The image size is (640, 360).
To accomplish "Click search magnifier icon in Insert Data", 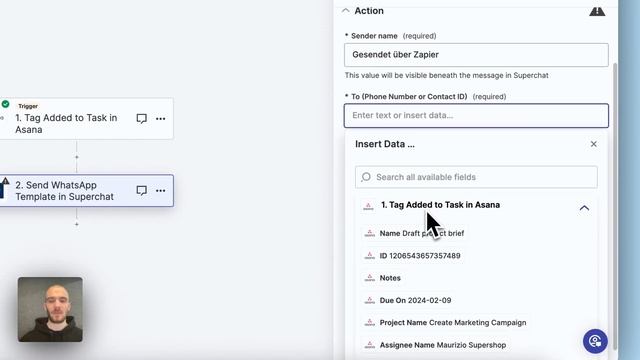I will (366, 177).
